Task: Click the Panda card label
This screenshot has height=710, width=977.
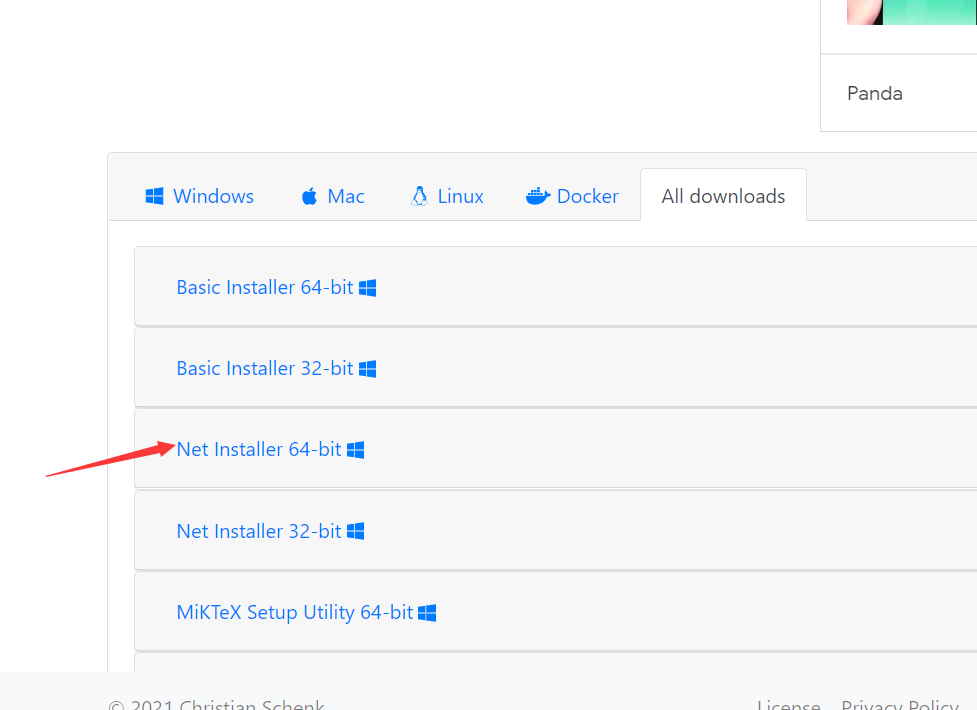Action: 875,94
